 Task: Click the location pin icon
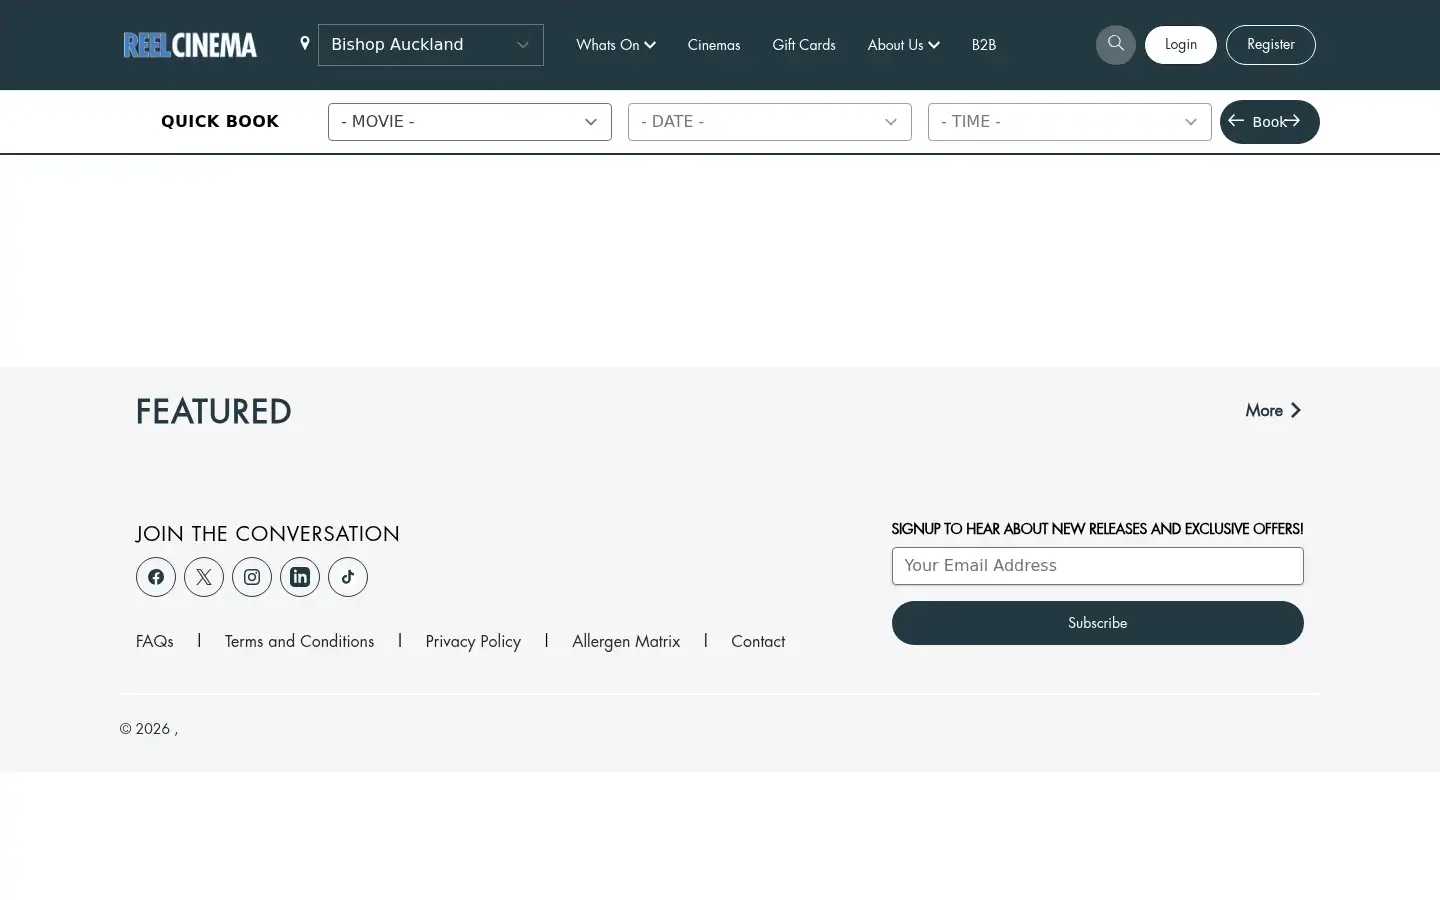(x=305, y=43)
